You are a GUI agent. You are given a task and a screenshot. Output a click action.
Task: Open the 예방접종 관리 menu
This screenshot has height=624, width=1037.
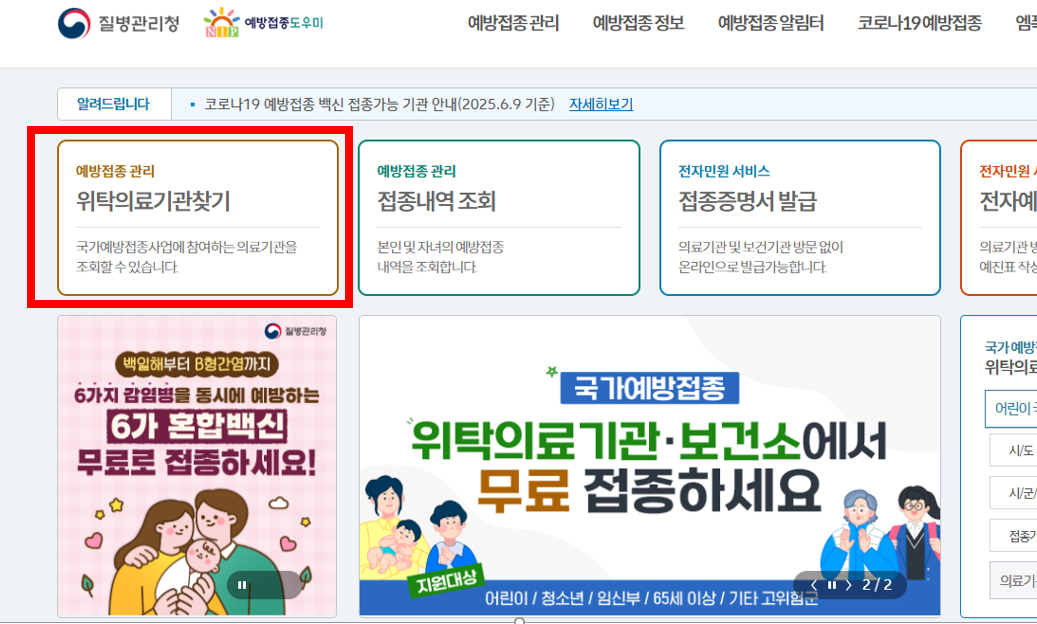513,23
